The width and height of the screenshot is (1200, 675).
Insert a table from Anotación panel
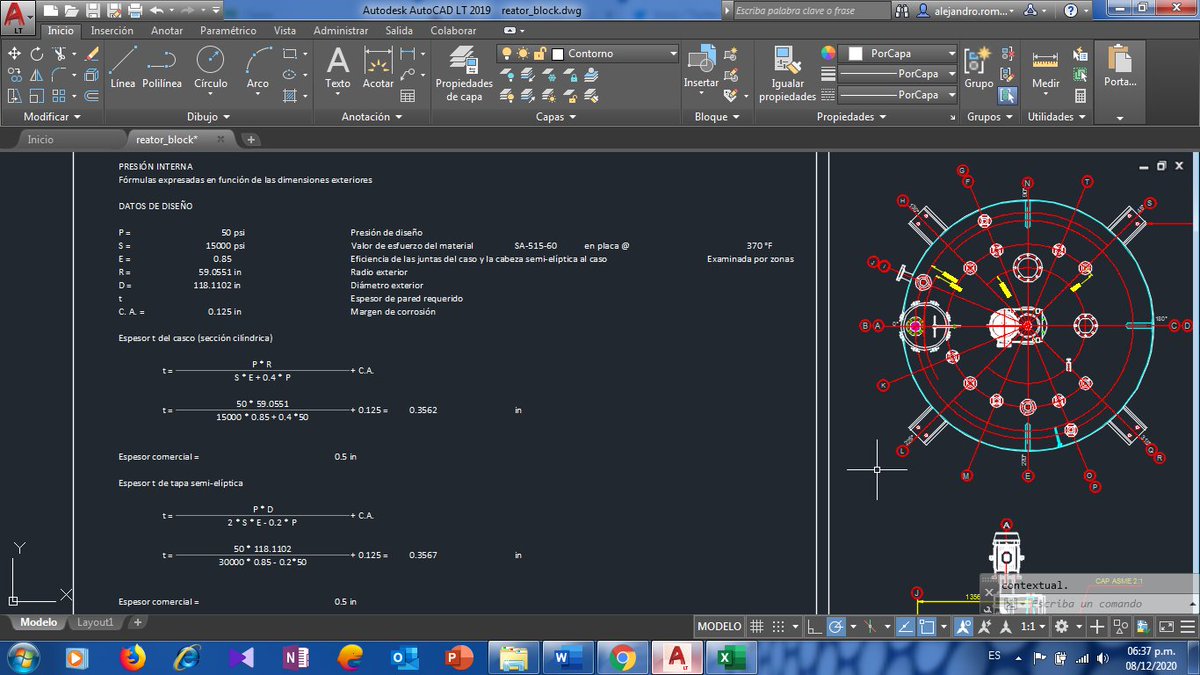coord(408,96)
